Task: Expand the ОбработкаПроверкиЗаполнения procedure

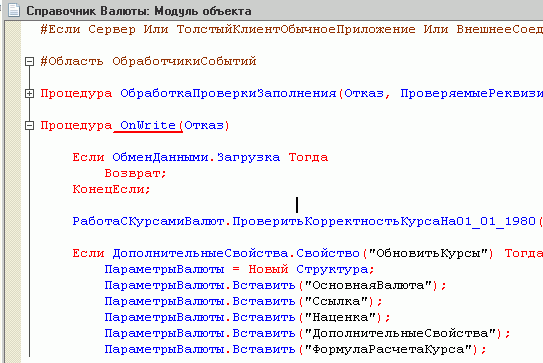Action: [29, 94]
